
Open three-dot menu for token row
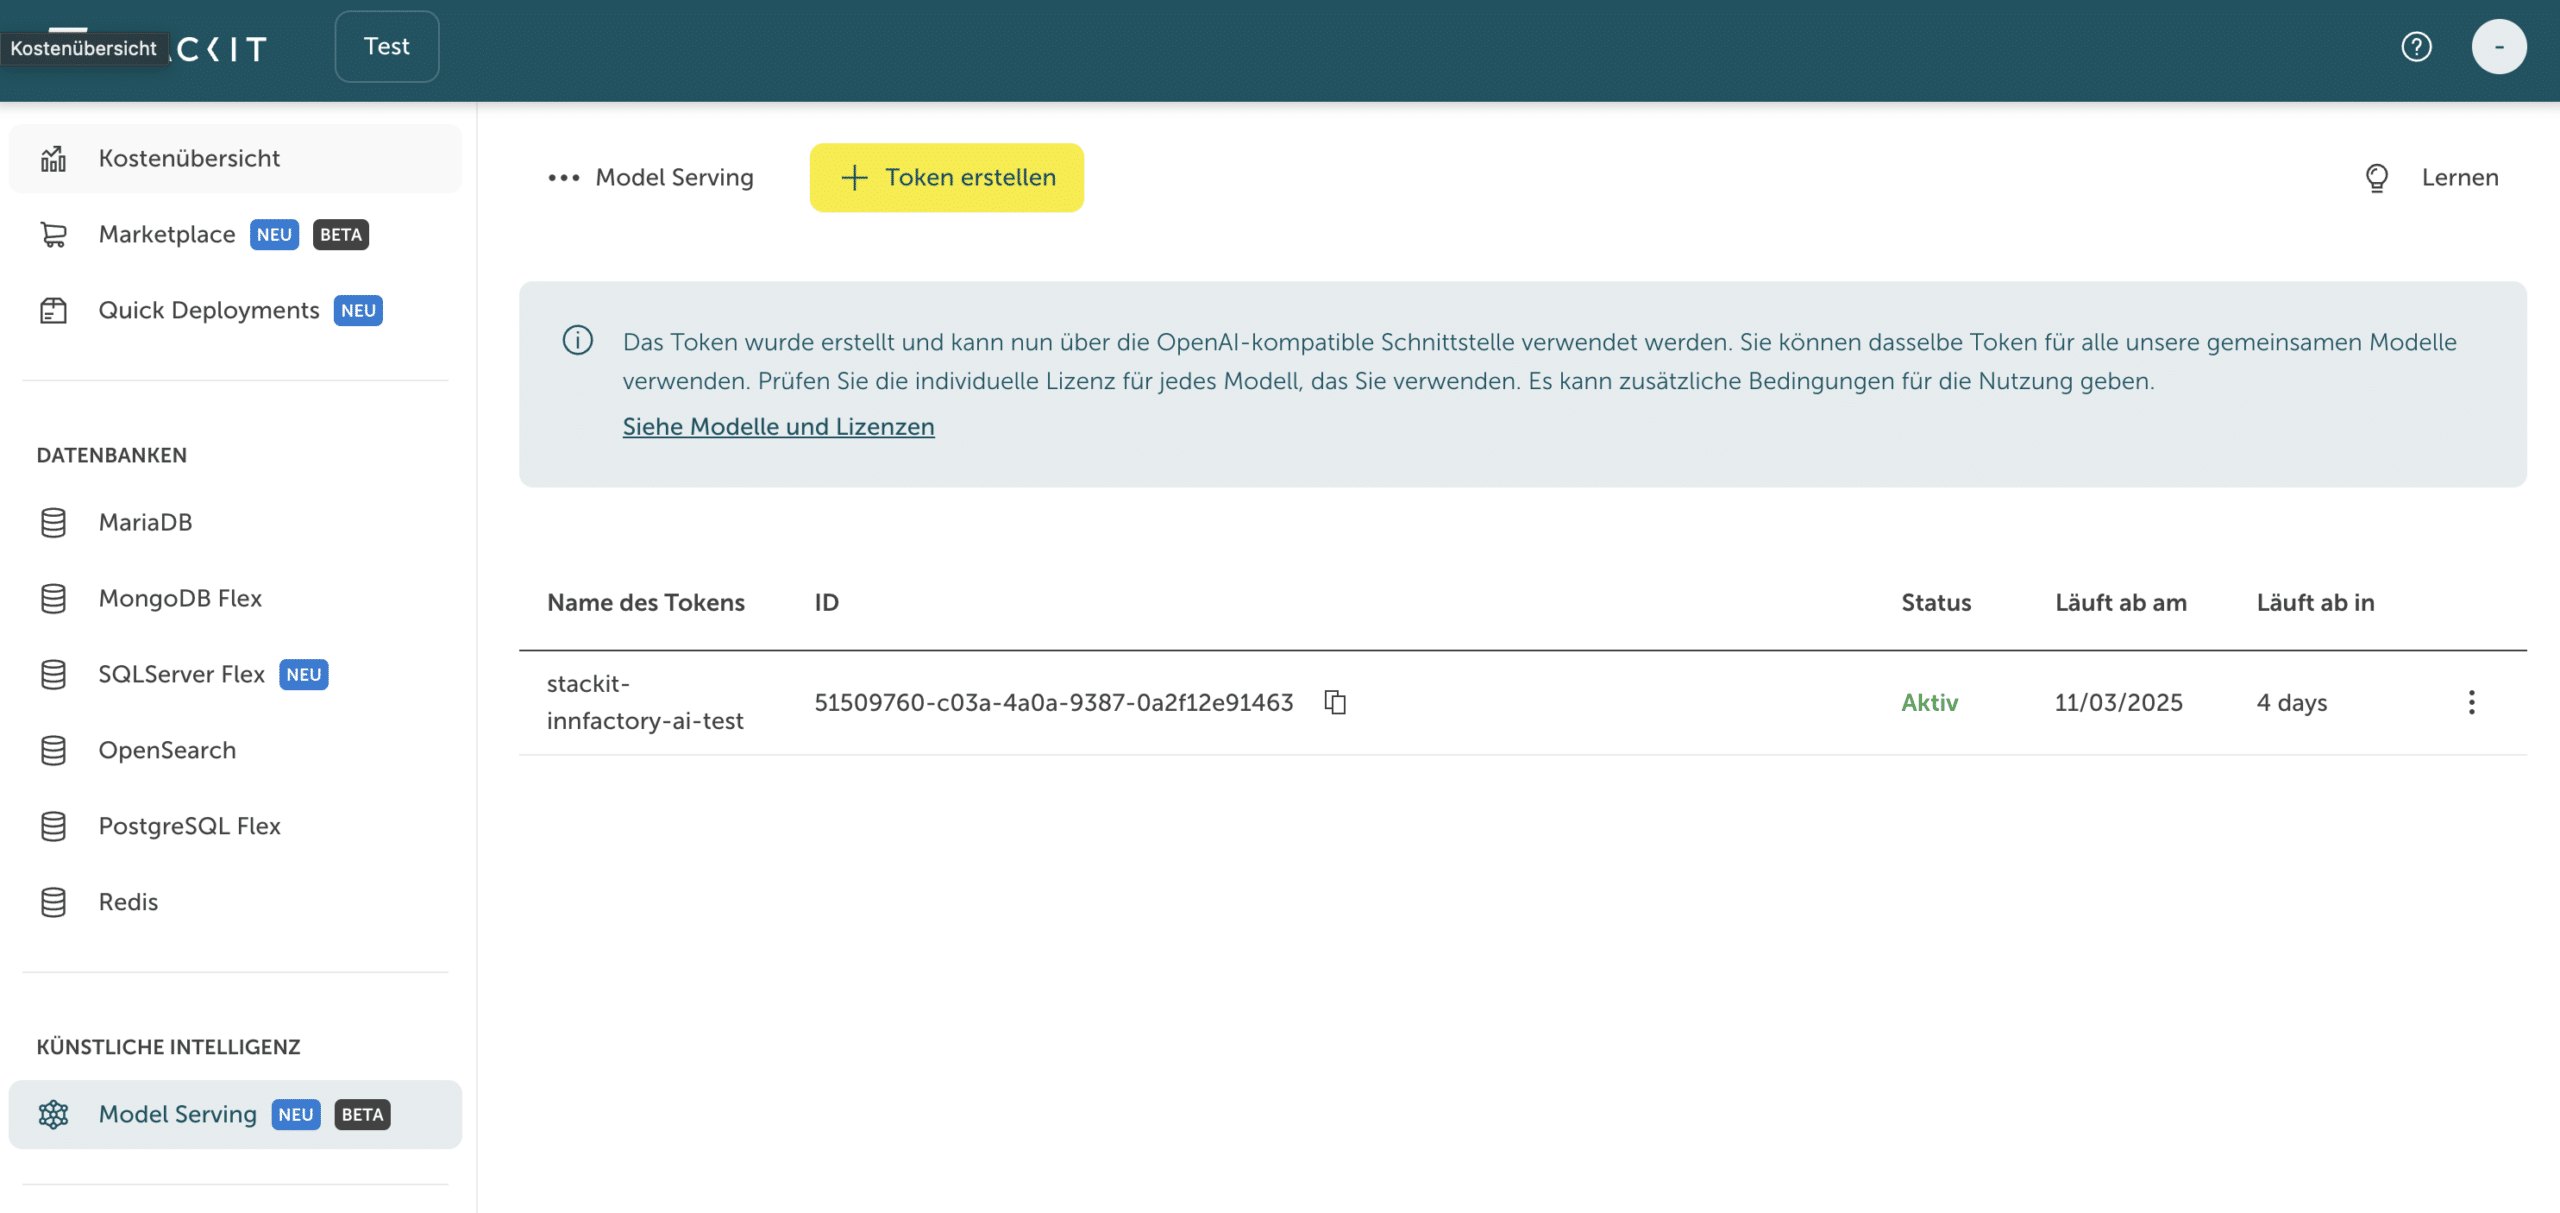[2471, 702]
